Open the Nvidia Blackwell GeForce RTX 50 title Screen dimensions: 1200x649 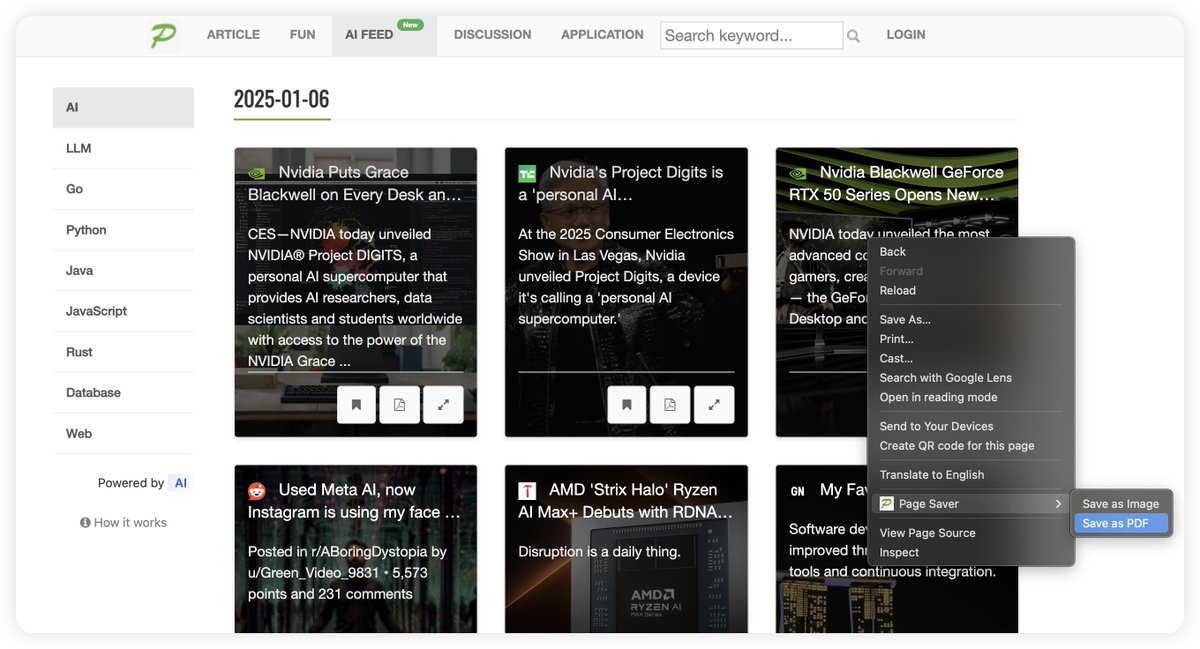pos(897,184)
